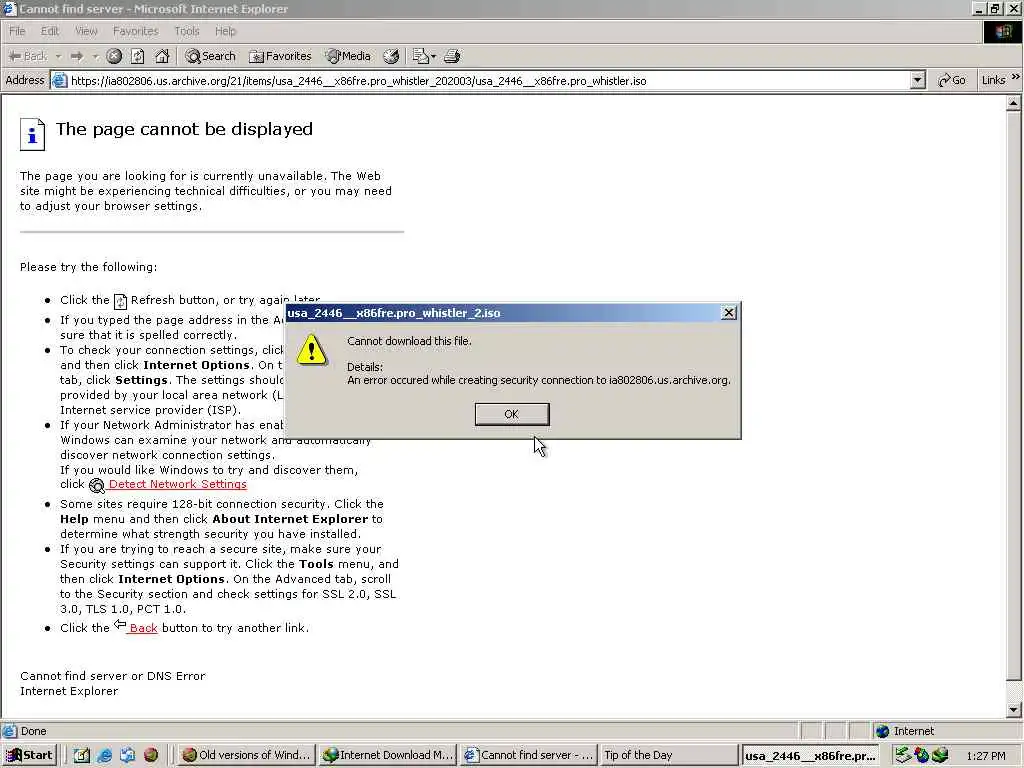
Task: Click "Cannot download this file." message
Action: (x=409, y=341)
